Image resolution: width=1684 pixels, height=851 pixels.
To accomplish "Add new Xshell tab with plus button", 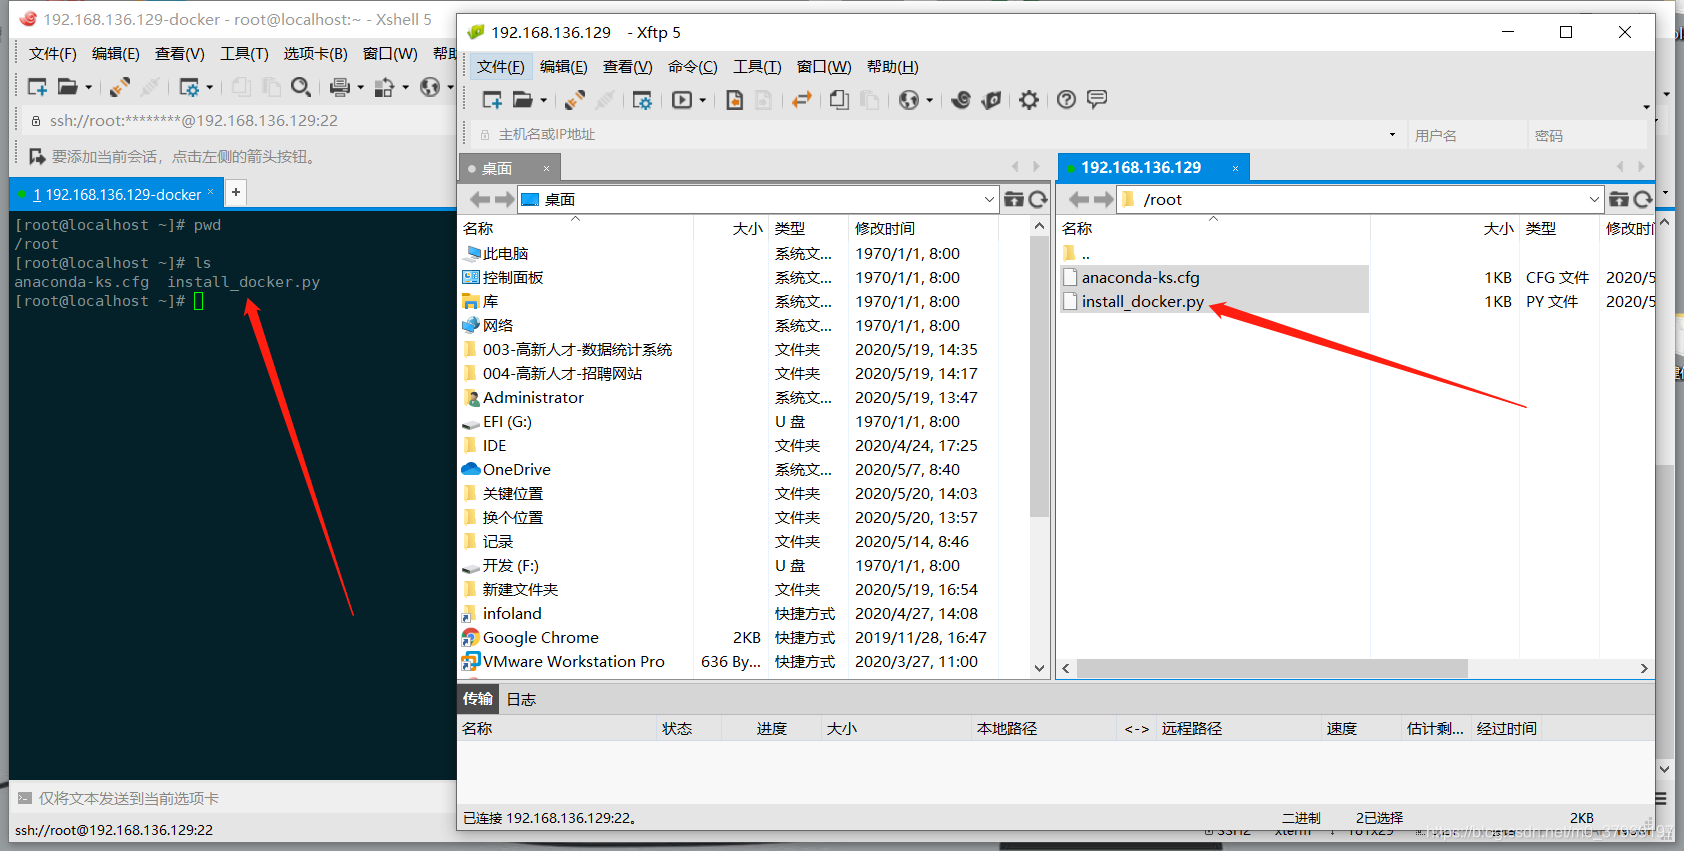I will (x=236, y=192).
